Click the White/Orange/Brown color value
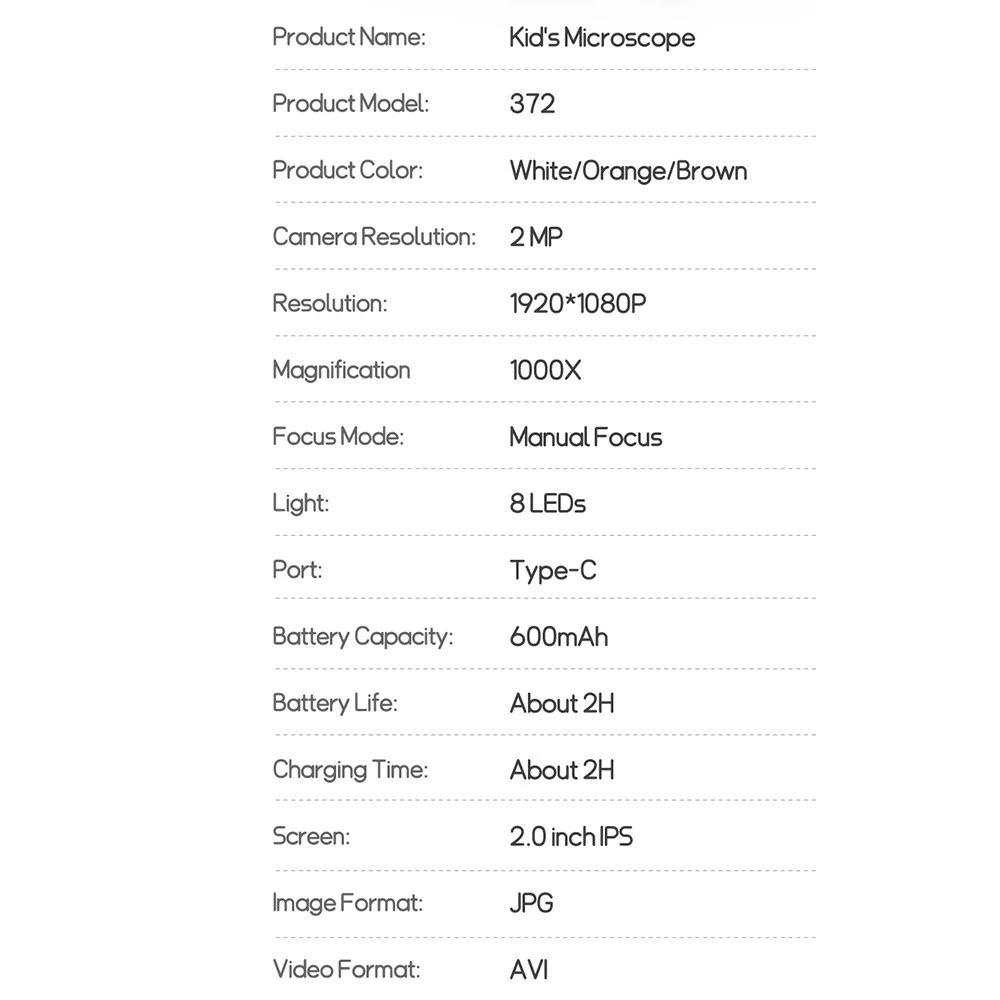This screenshot has width=1000, height=1000. (628, 171)
